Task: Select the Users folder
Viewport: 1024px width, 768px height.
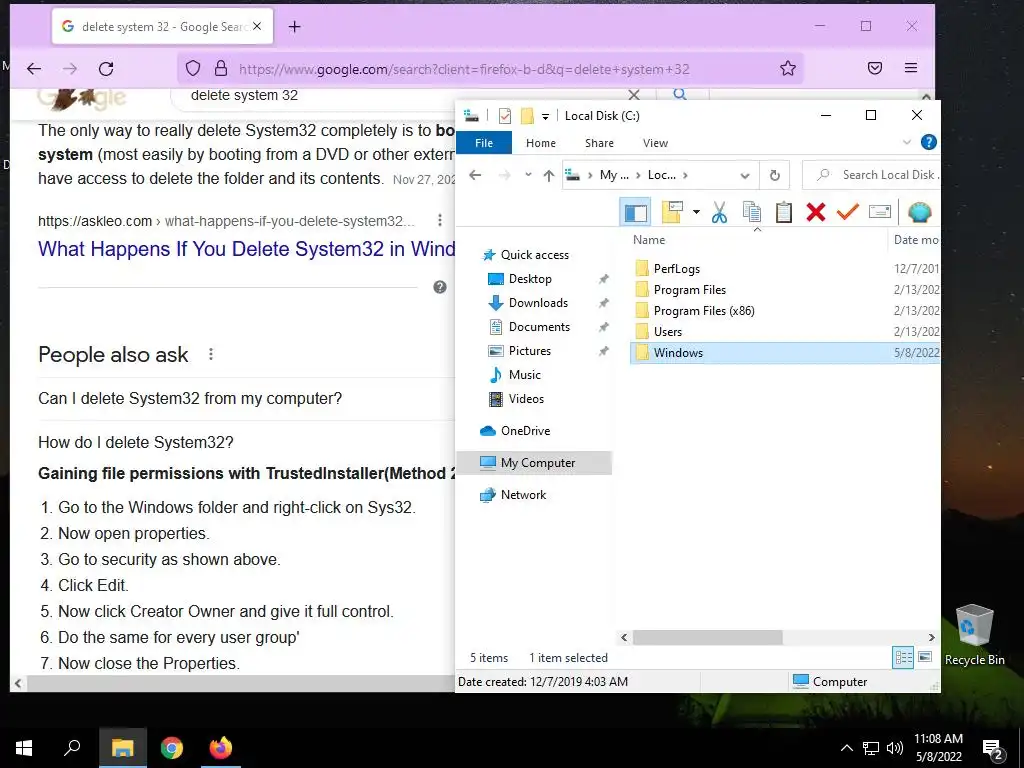Action: click(667, 332)
